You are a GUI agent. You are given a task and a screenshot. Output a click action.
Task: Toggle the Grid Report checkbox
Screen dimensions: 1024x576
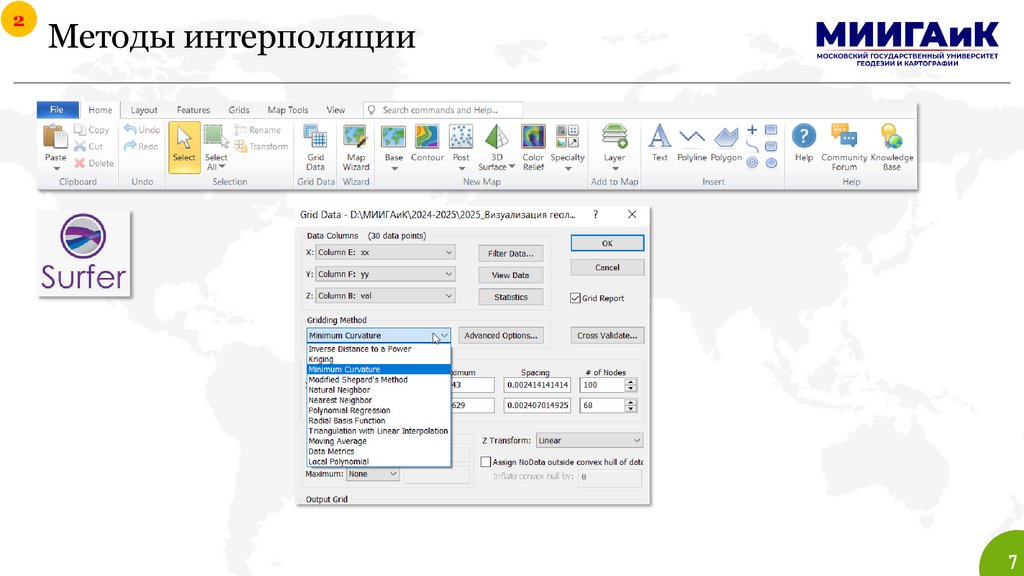(575, 298)
